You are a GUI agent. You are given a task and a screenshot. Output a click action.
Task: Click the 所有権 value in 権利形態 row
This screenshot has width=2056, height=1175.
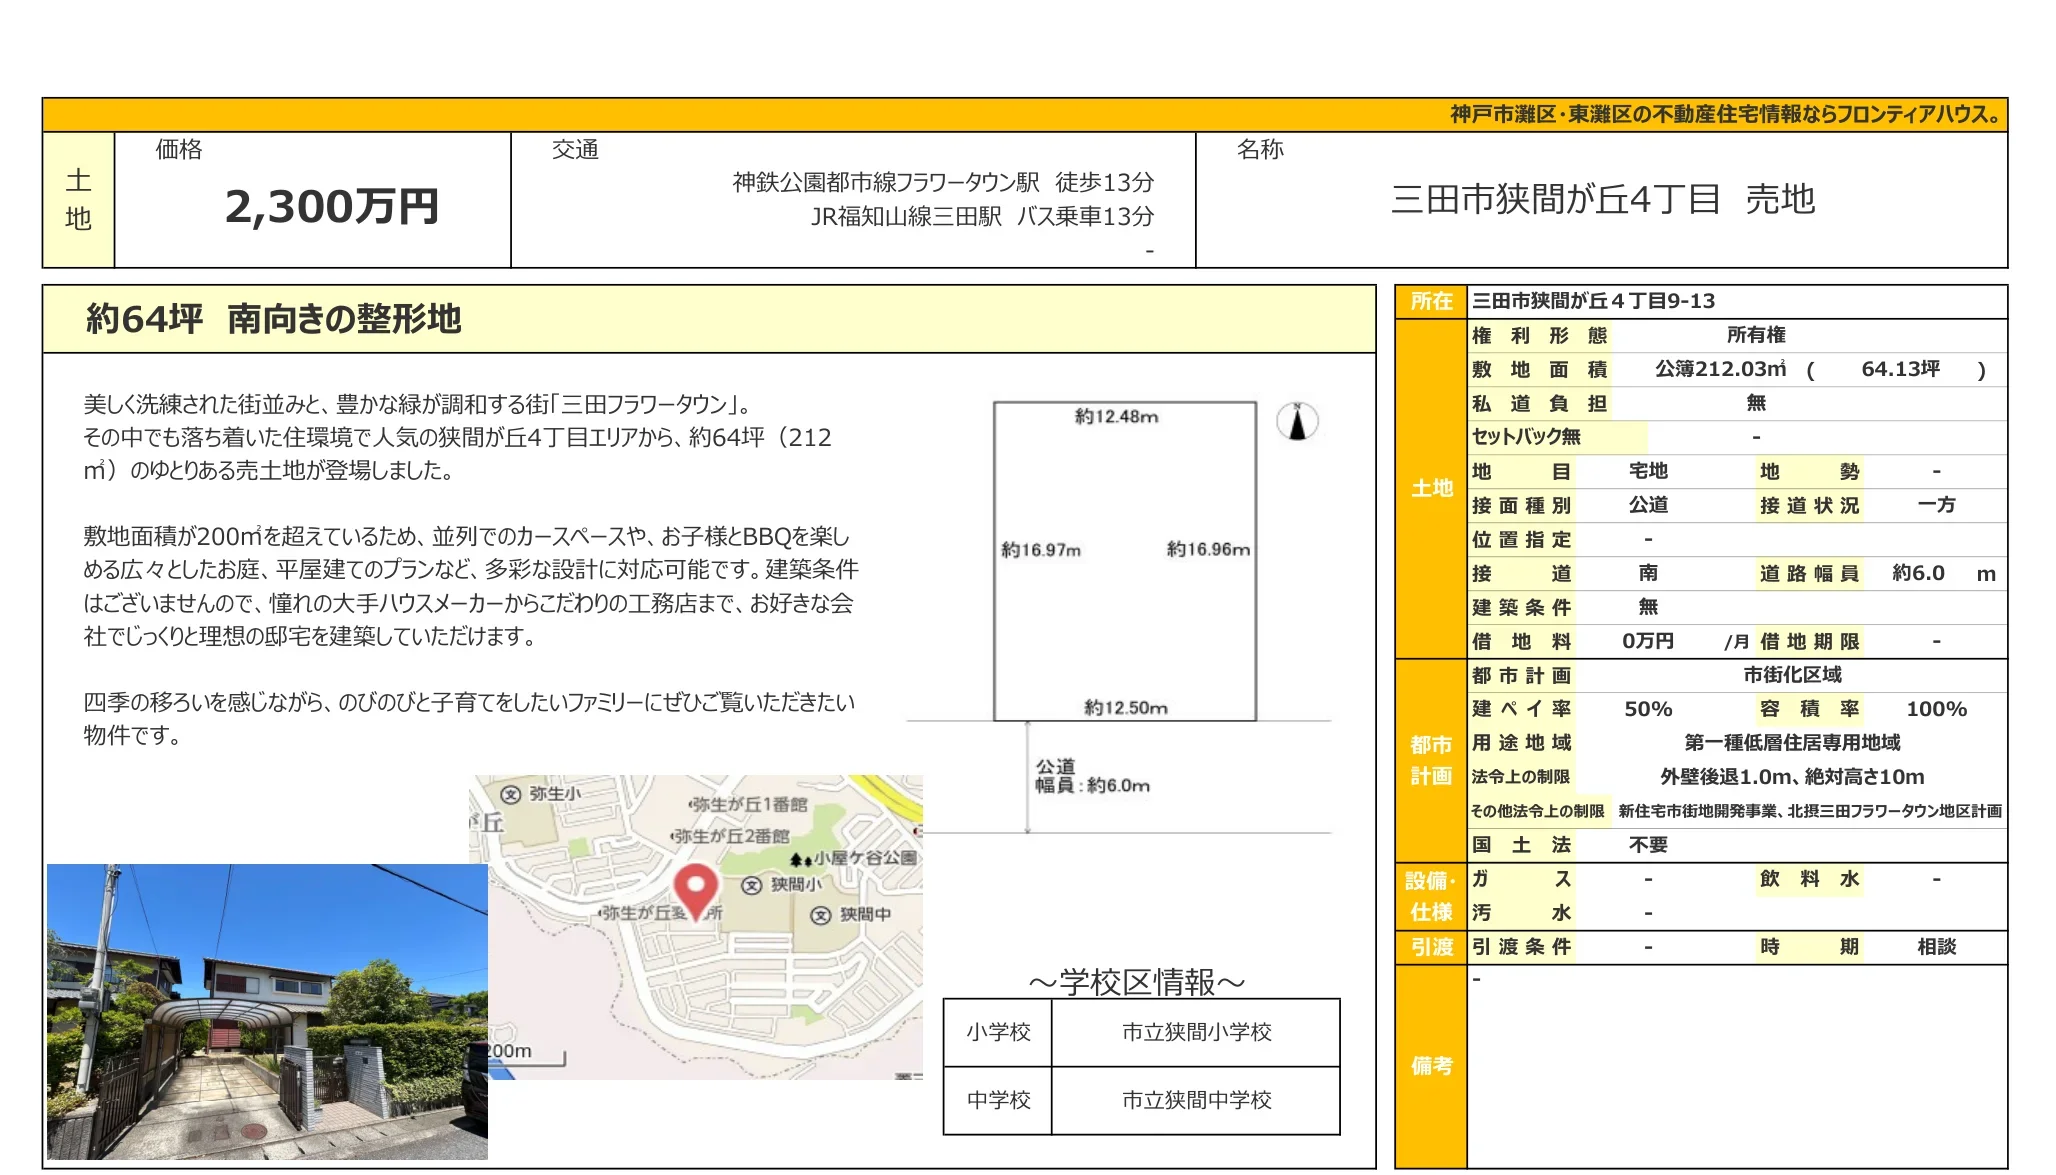[1756, 335]
